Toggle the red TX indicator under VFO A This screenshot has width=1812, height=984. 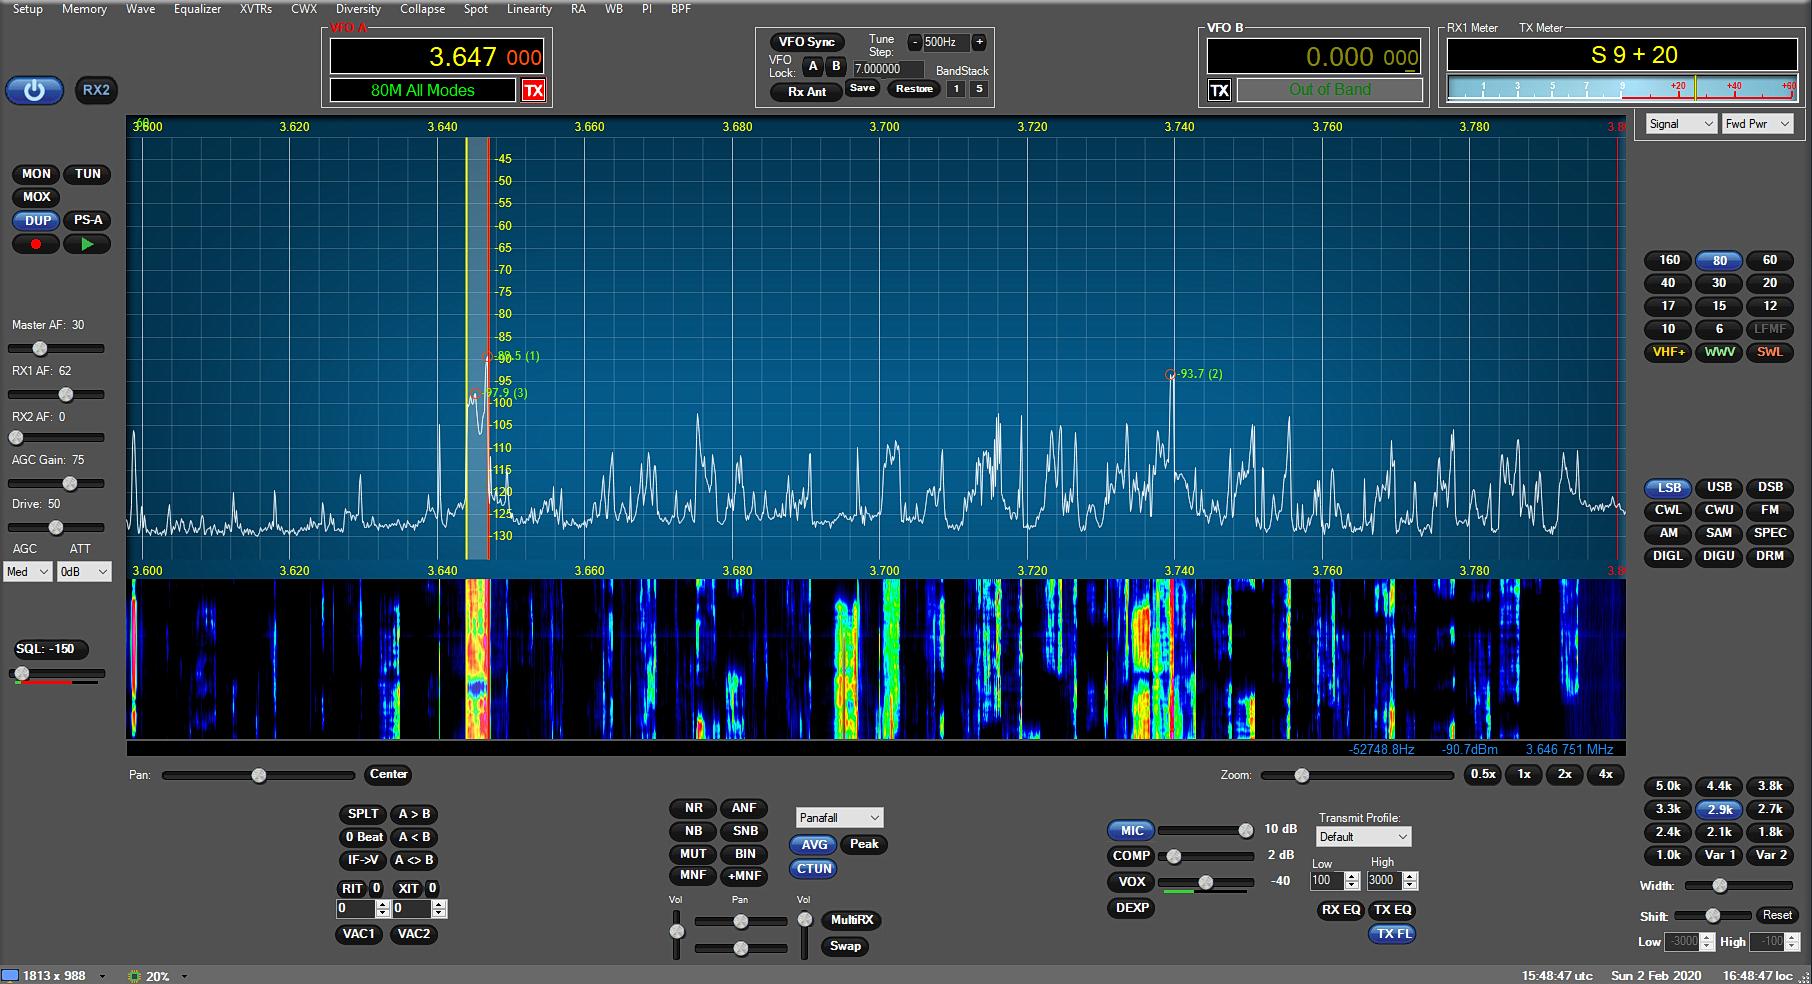[534, 90]
